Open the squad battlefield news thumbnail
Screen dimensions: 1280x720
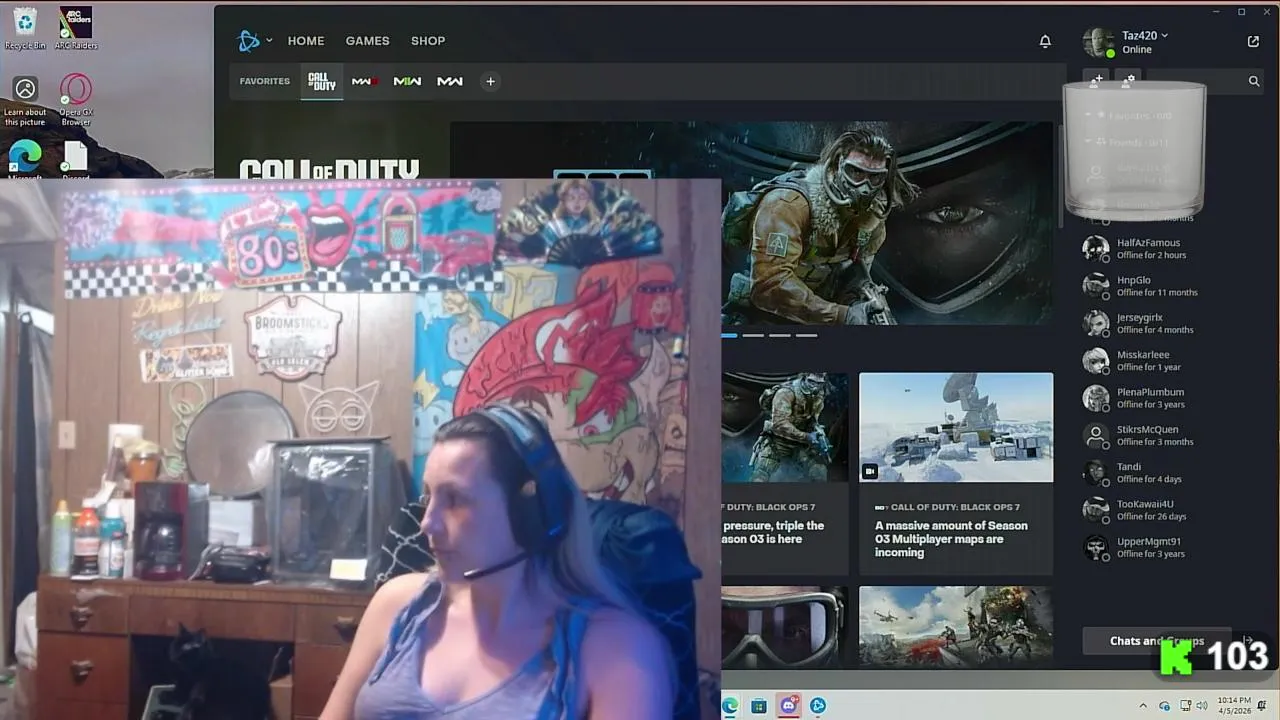coord(956,626)
